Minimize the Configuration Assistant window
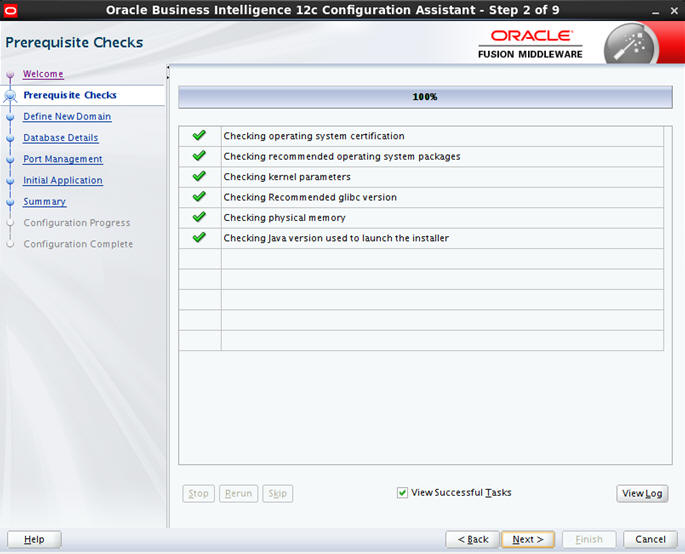This screenshot has width=685, height=554. pos(655,11)
